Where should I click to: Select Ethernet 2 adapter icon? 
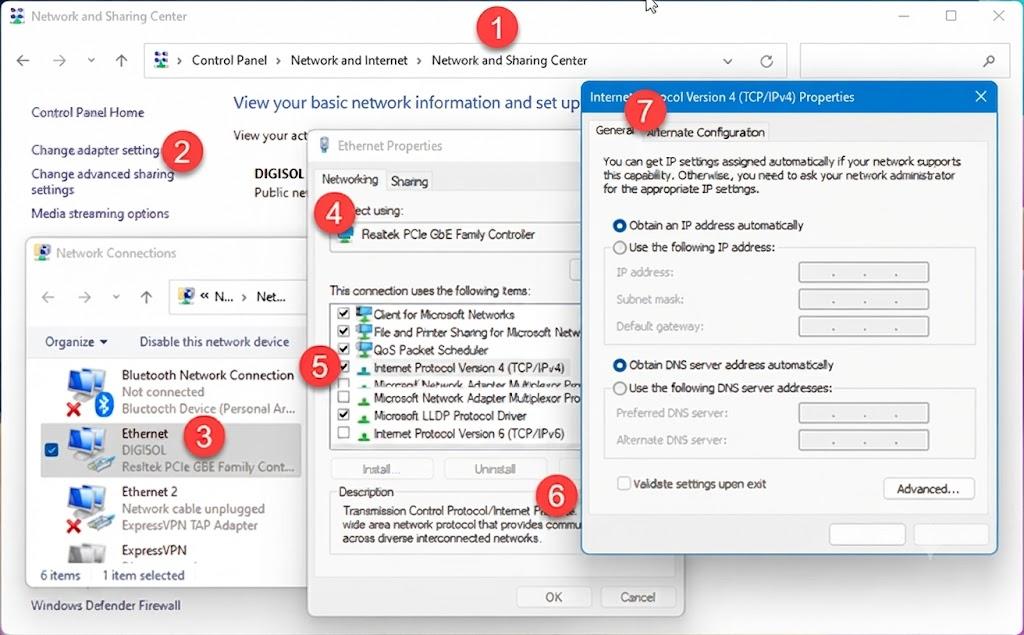coord(89,509)
